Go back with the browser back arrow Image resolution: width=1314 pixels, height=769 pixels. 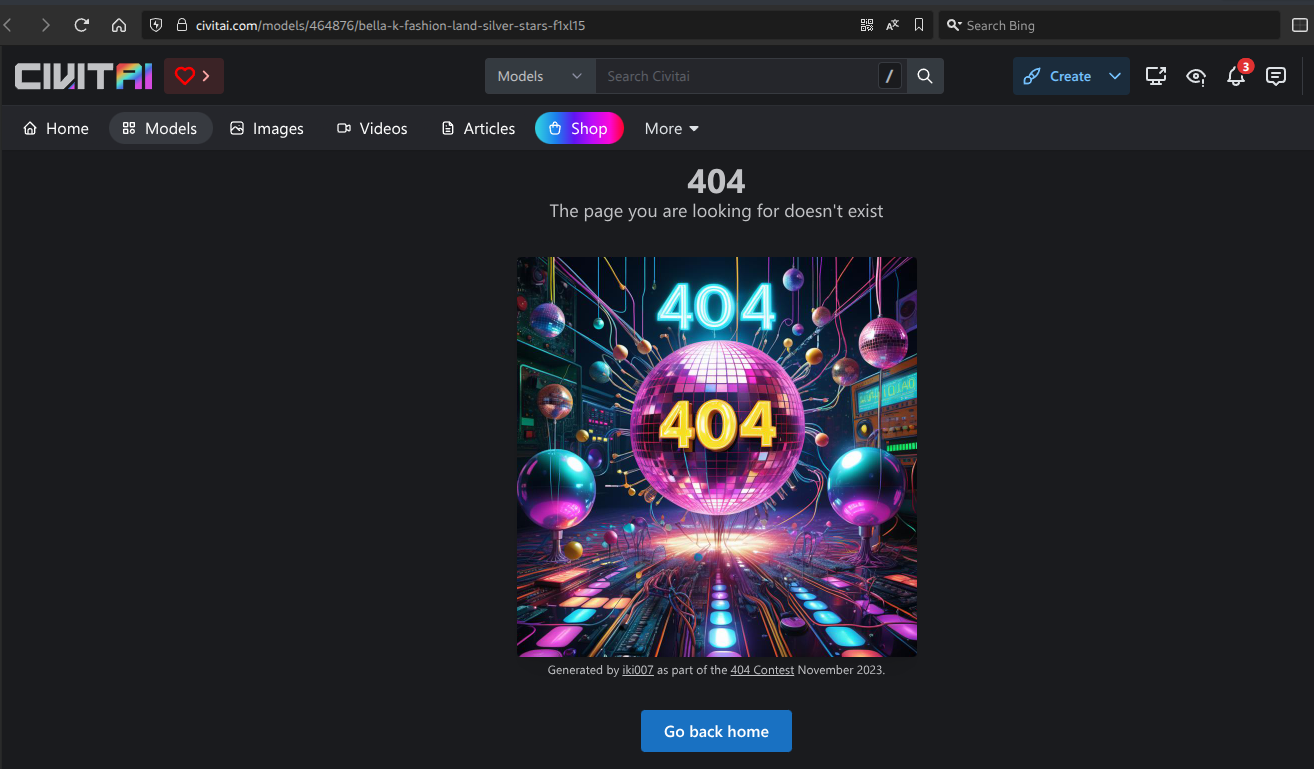point(8,25)
